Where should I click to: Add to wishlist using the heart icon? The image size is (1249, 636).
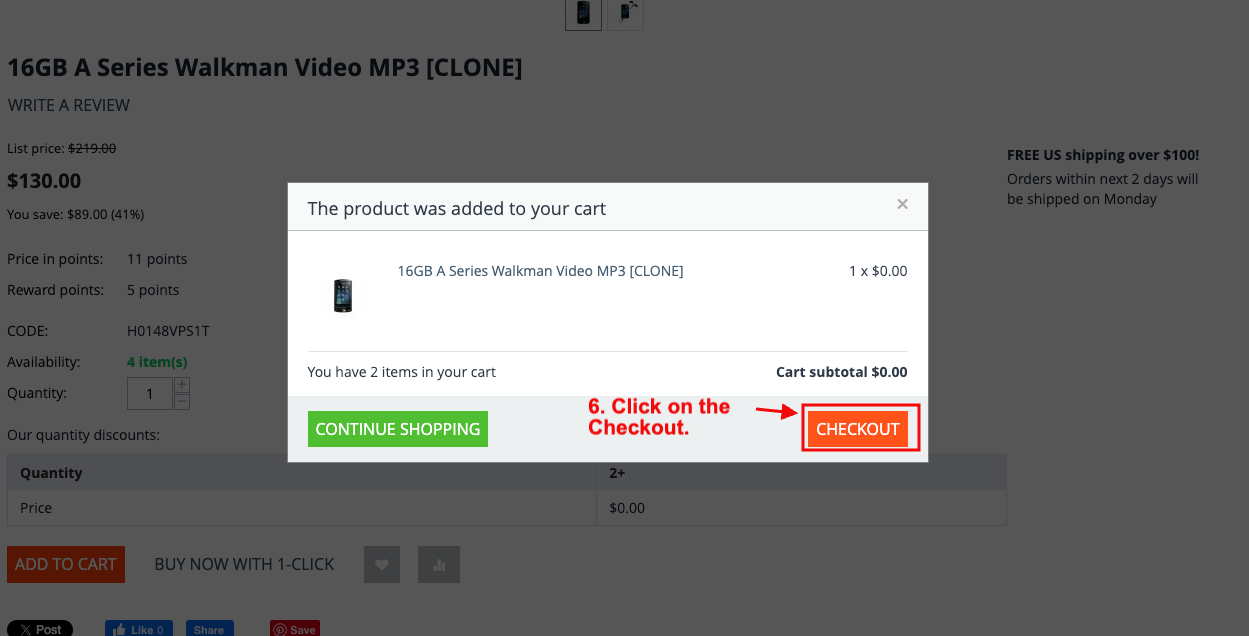click(x=382, y=564)
